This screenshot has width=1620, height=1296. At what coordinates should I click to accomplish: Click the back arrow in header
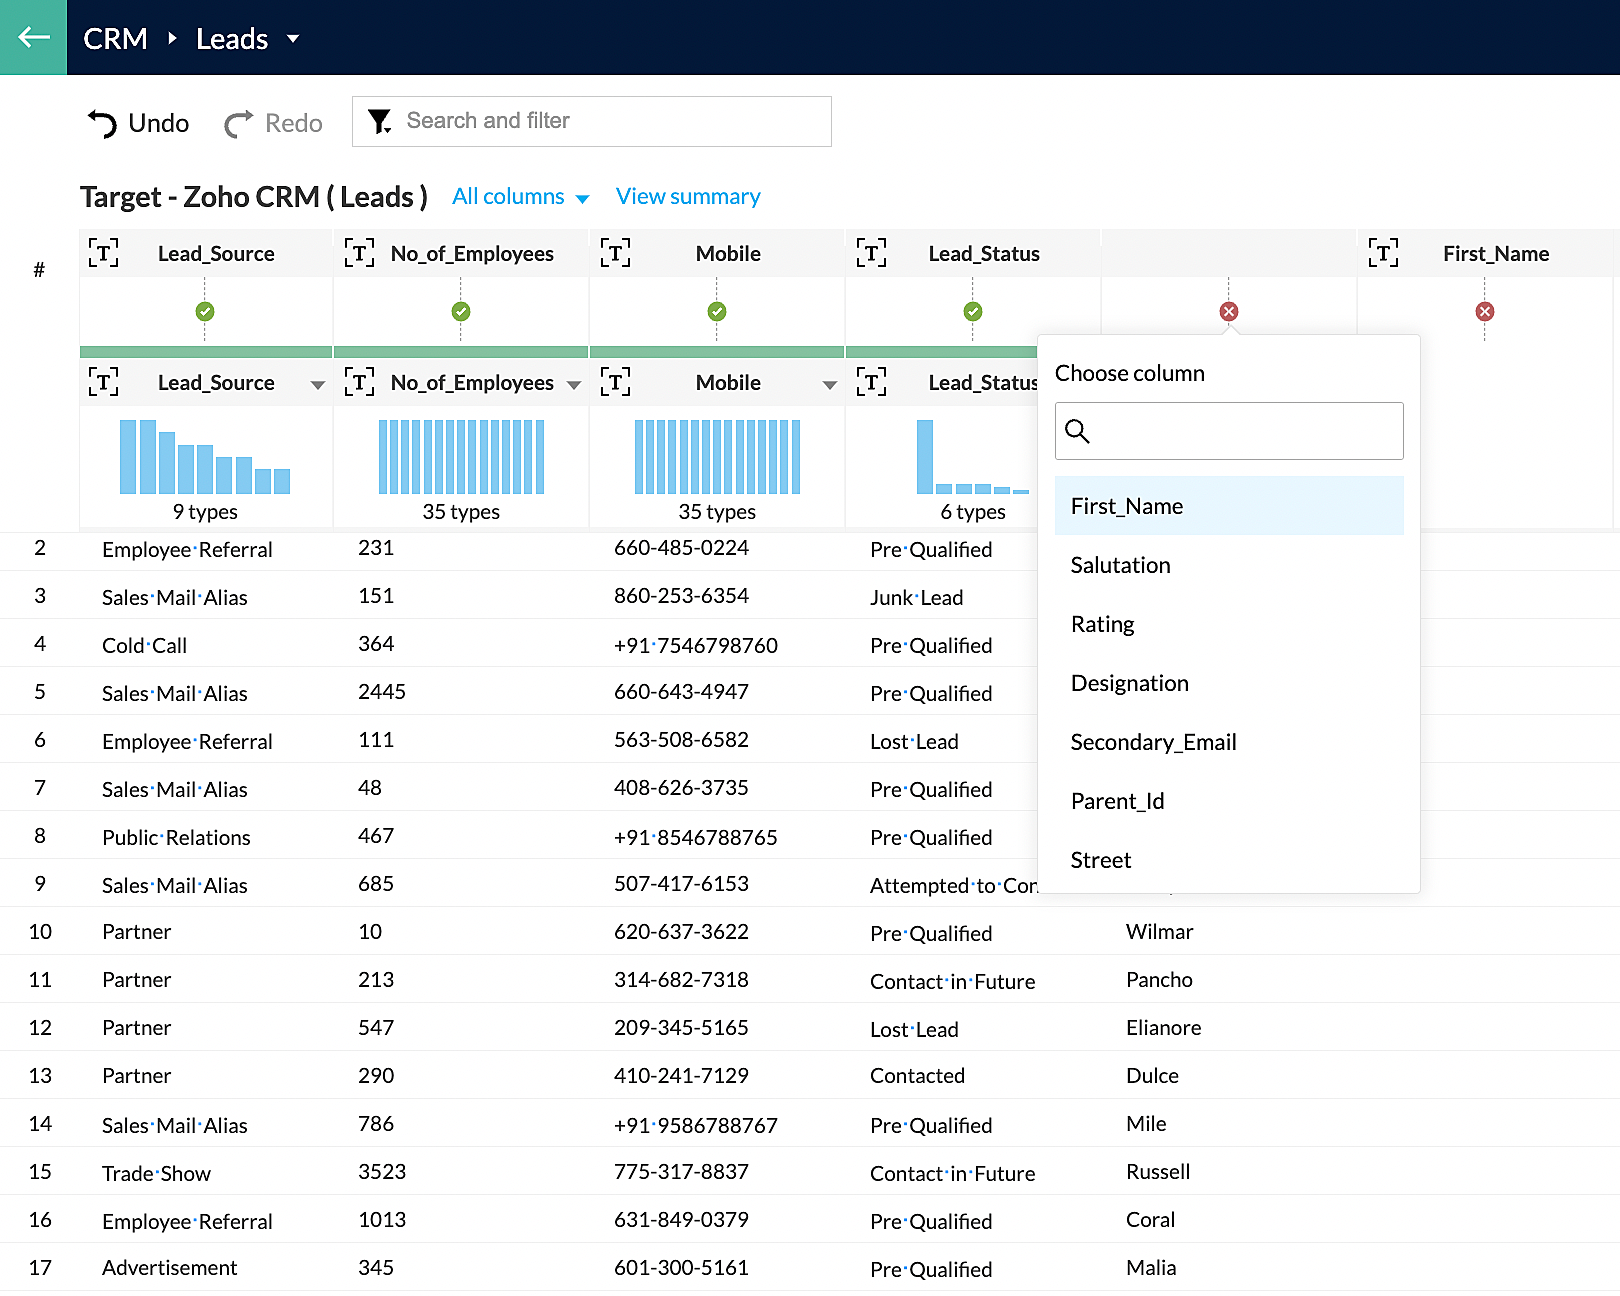[33, 37]
